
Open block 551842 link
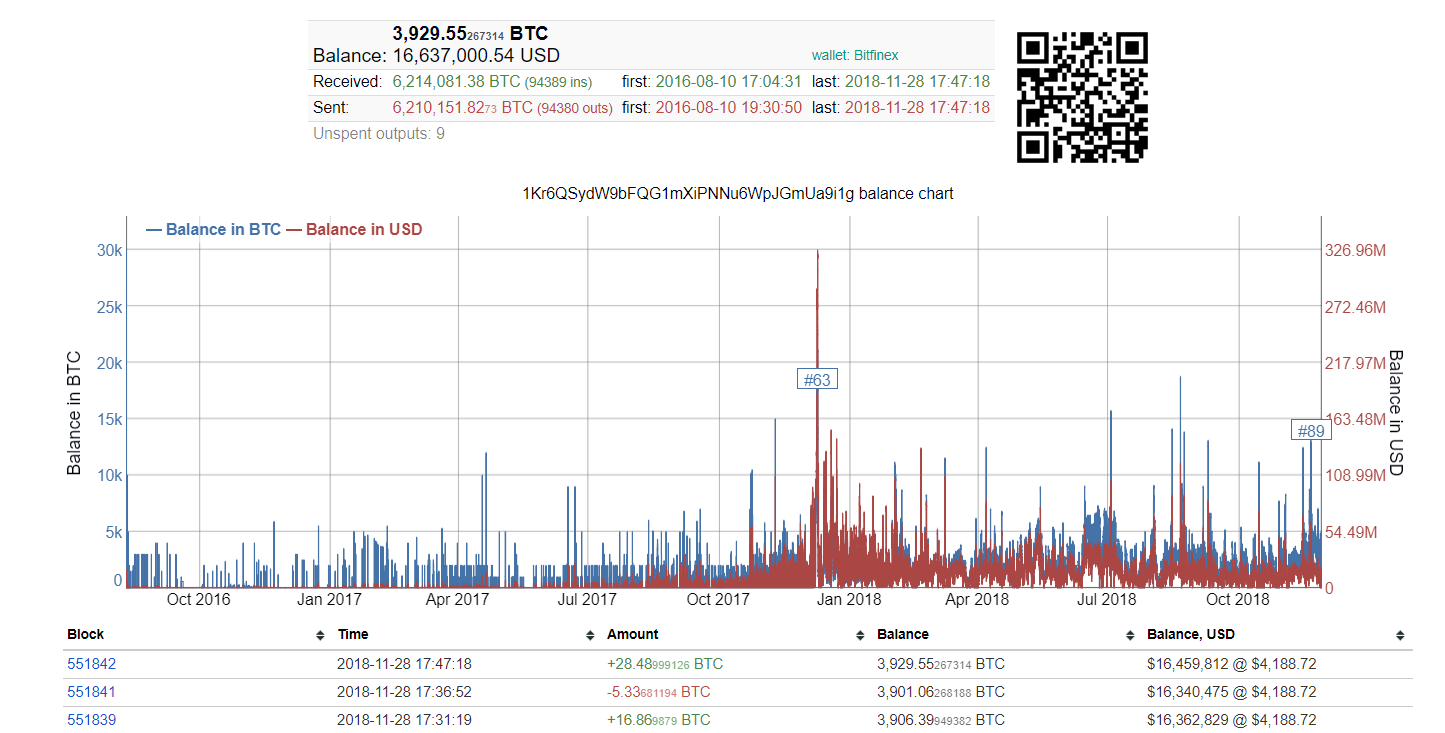[92, 664]
